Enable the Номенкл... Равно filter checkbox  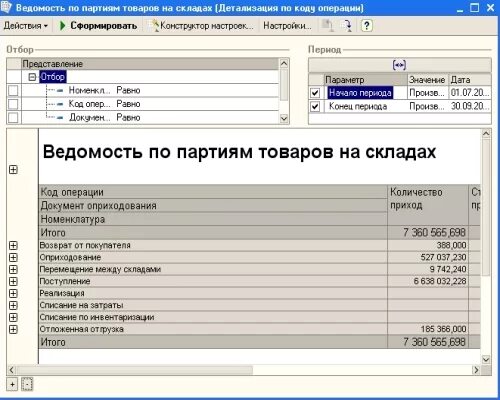click(13, 91)
